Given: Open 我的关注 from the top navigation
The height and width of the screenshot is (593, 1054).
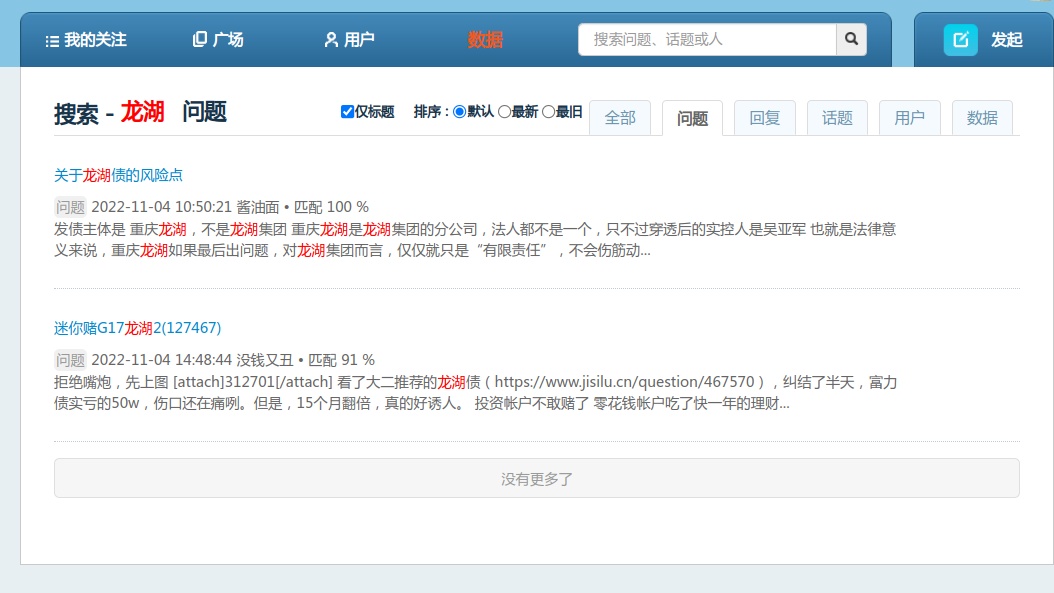Looking at the screenshot, I should point(86,40).
